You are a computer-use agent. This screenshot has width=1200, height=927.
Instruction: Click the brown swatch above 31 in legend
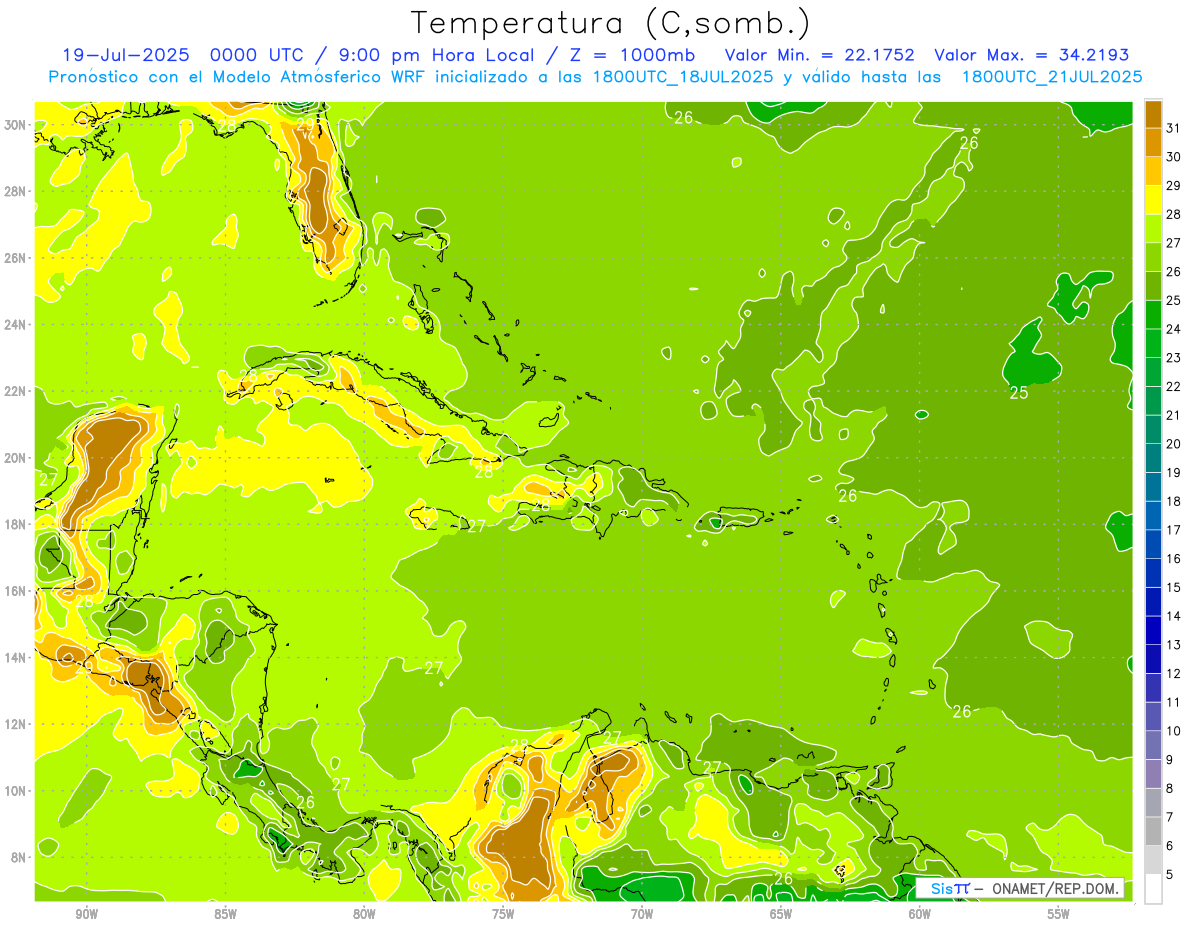[1153, 114]
